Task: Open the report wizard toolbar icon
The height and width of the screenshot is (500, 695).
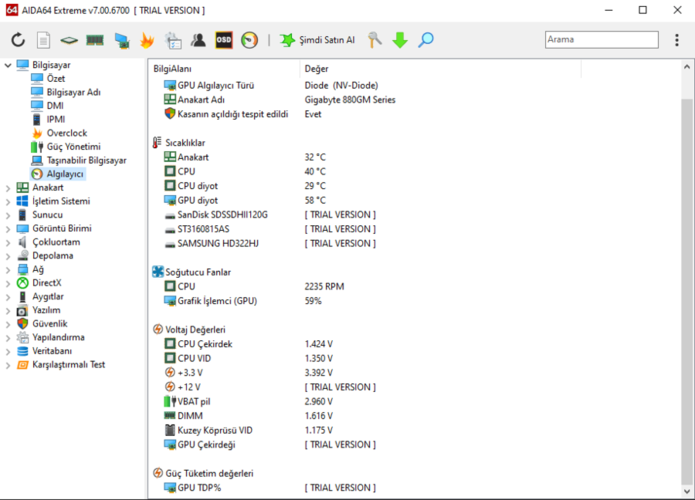Action: (x=173, y=40)
